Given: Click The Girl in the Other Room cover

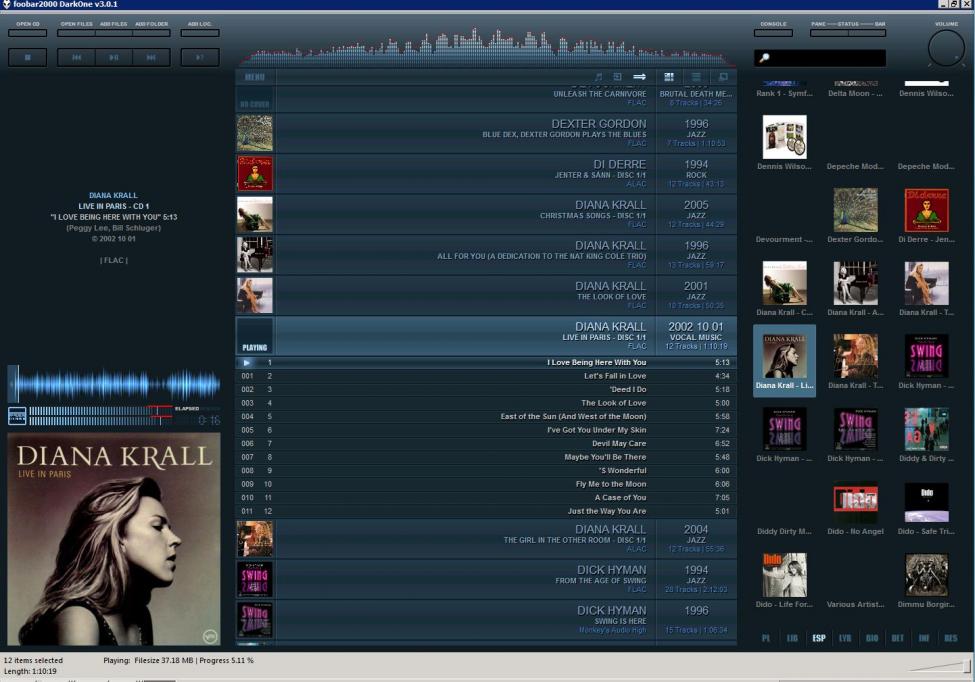Looking at the screenshot, I should click(x=254, y=539).
